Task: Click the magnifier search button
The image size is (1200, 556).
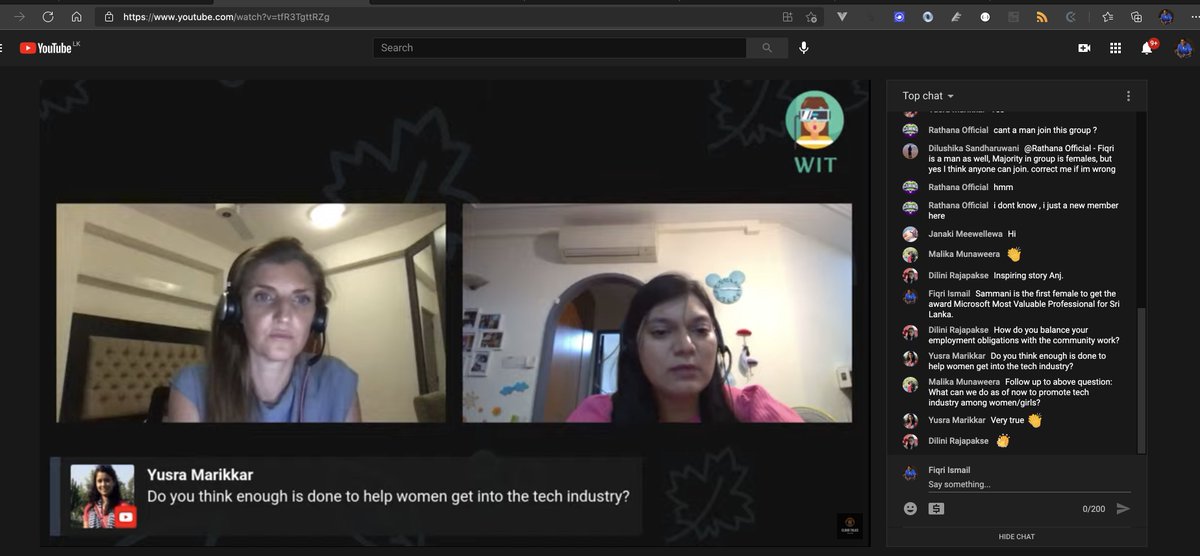Action: pos(767,48)
